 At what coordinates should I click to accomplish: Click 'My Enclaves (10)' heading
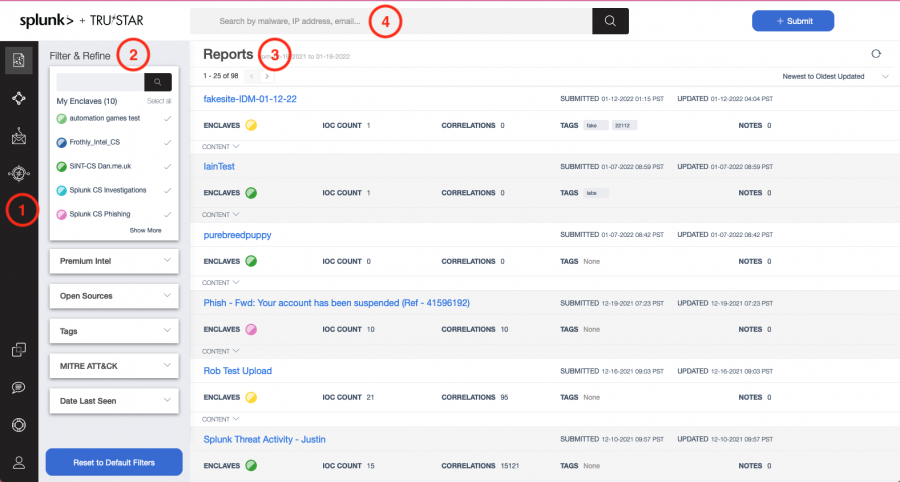pyautogui.click(x=87, y=101)
